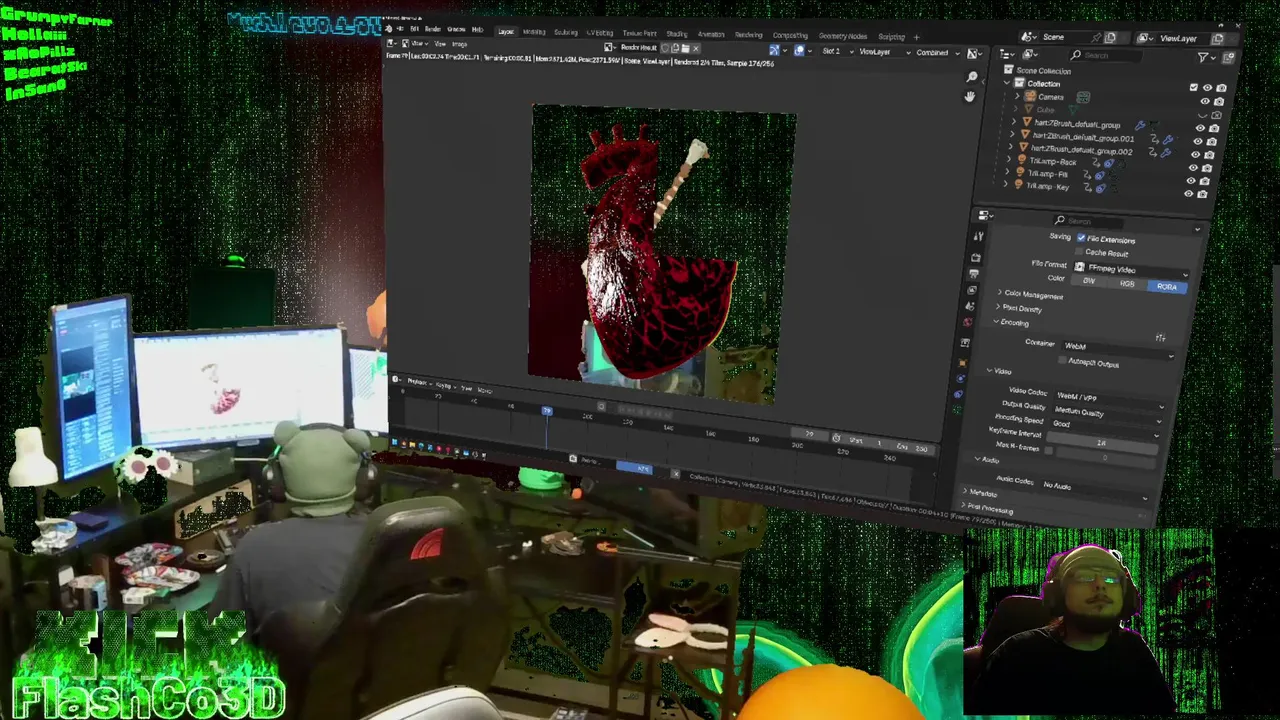Open the World properties tab
Image resolution: width=1280 pixels, height=720 pixels.
968,321
